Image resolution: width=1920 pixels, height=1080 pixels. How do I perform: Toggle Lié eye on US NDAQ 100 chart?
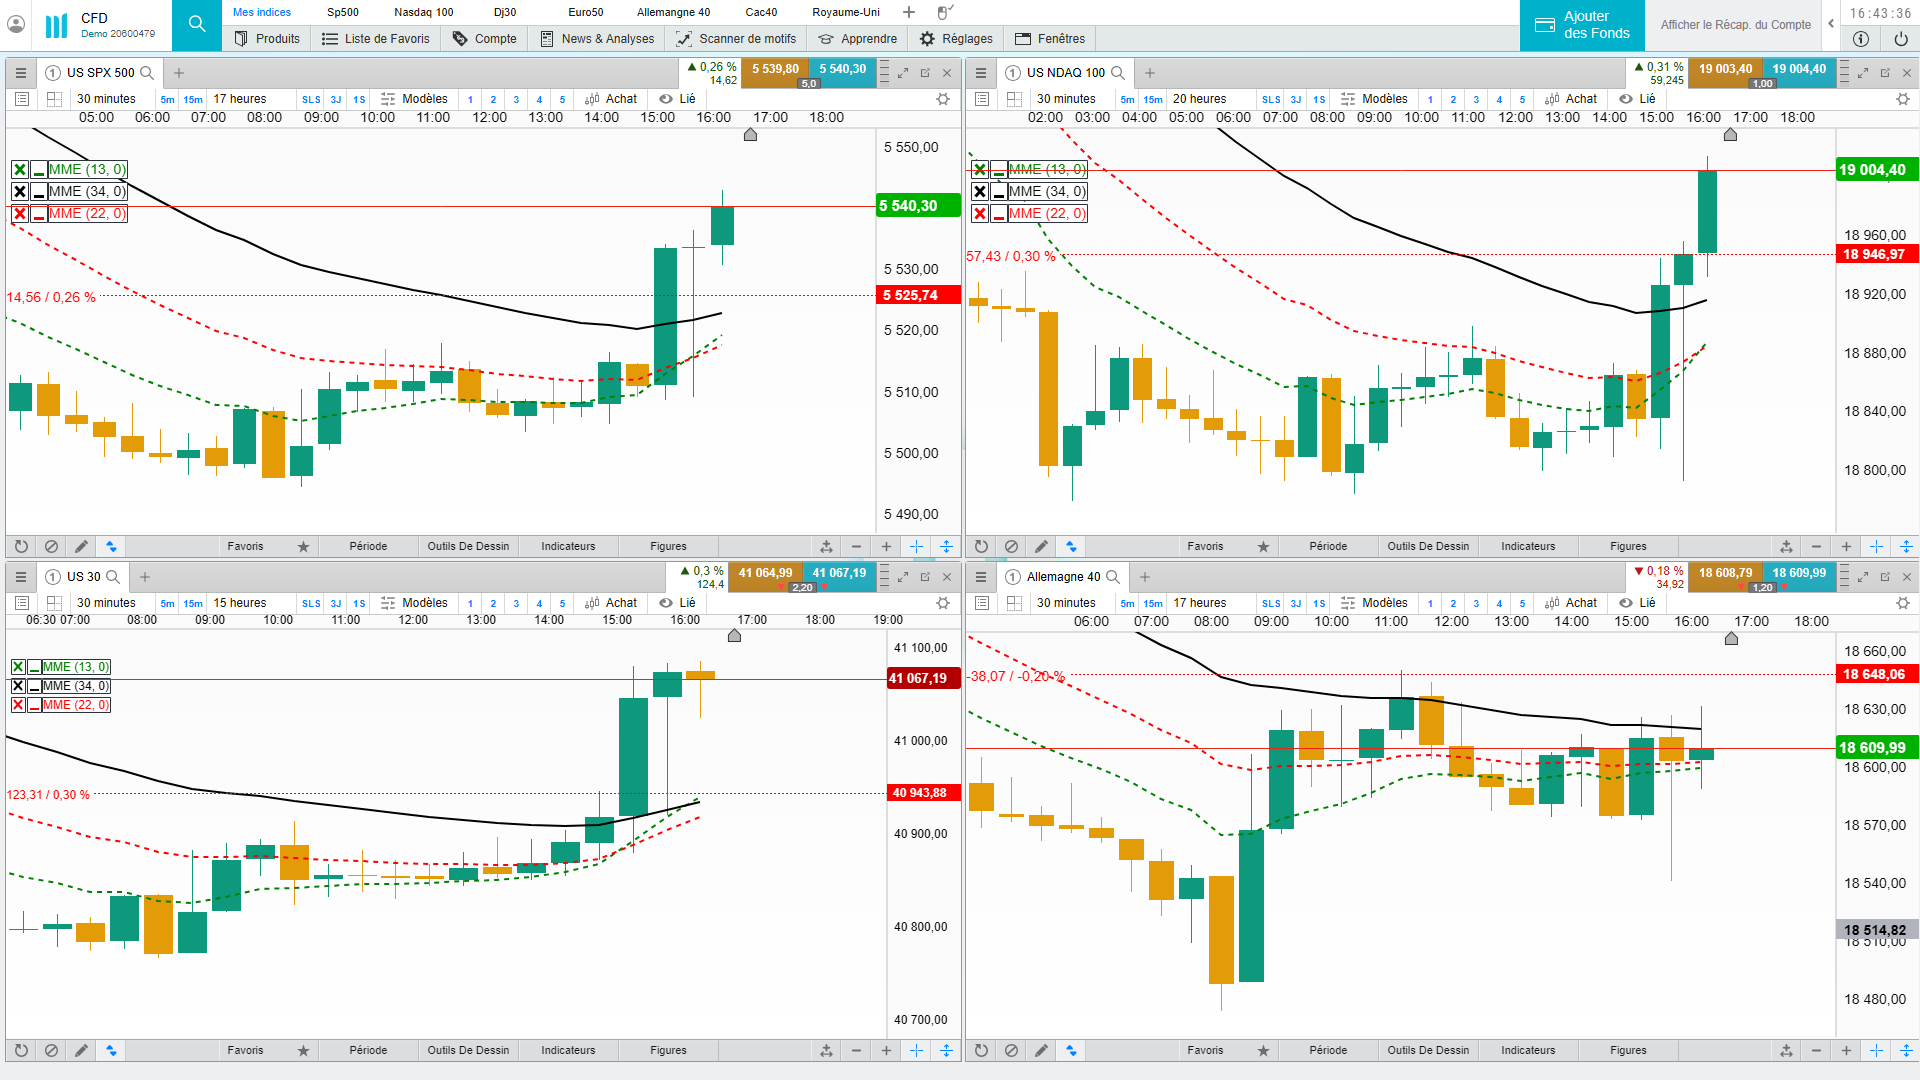click(x=1626, y=99)
